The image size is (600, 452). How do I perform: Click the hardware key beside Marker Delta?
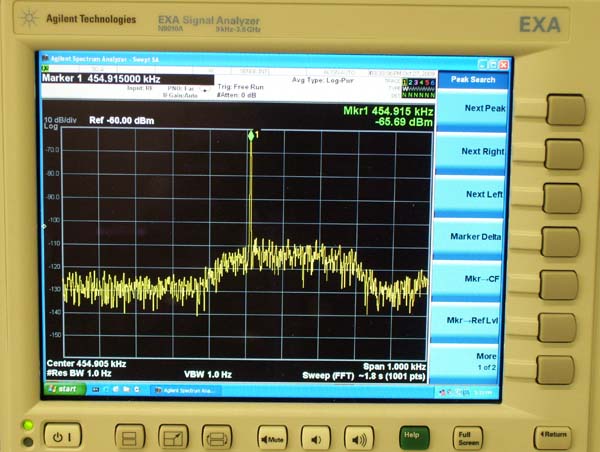click(561, 242)
